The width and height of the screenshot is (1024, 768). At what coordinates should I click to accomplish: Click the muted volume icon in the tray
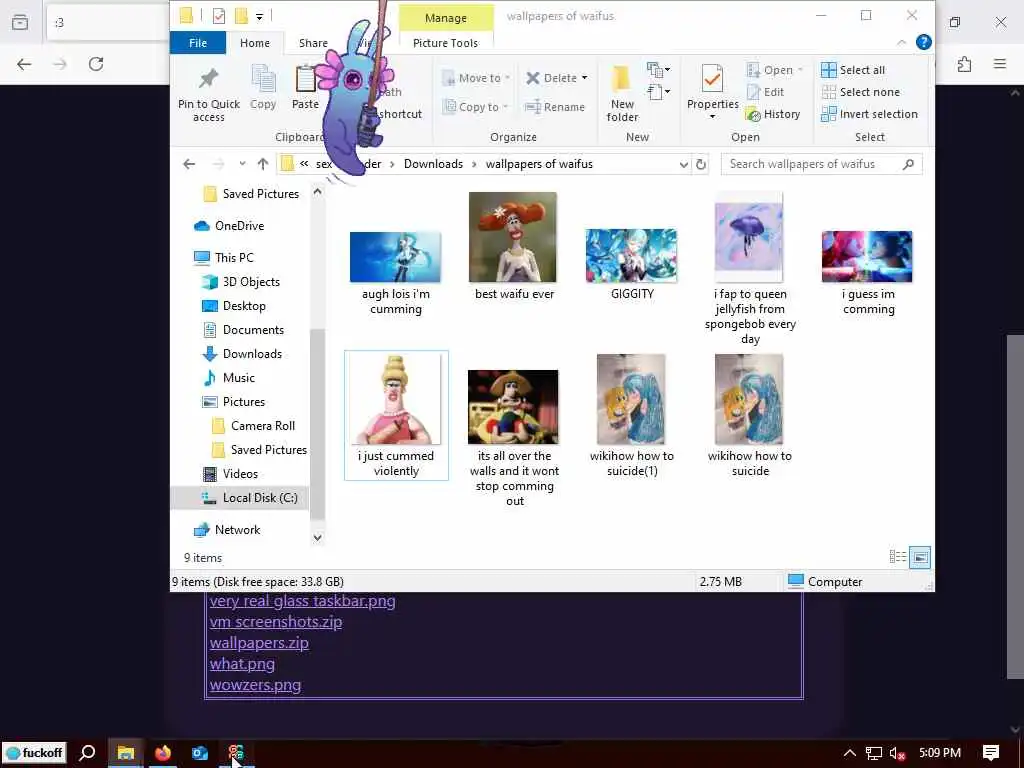coord(897,754)
